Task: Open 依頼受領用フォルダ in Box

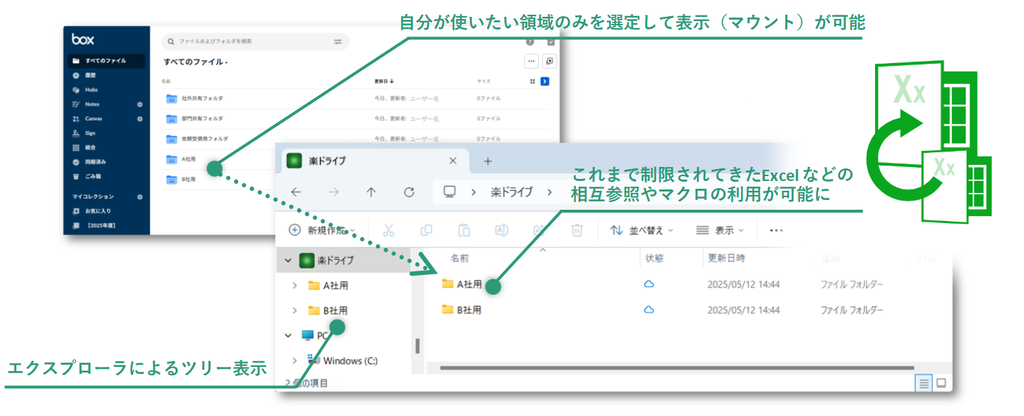Action: [205, 139]
